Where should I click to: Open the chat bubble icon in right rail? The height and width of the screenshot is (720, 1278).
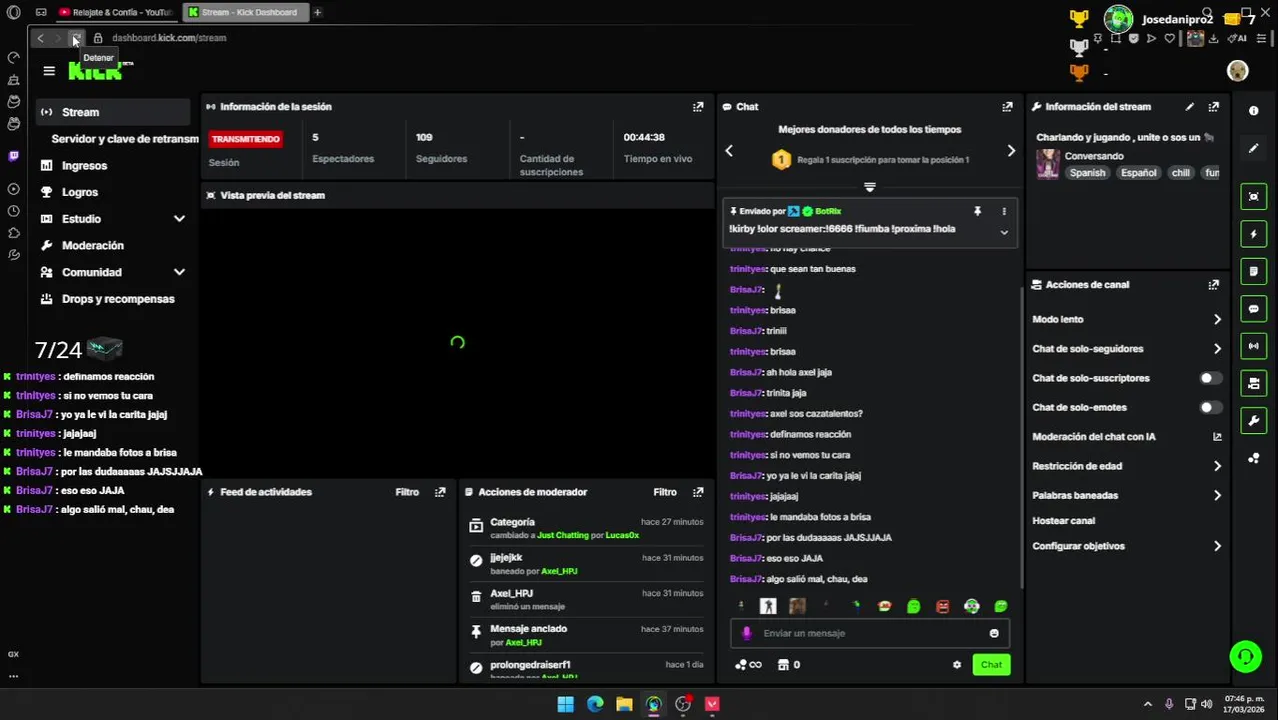tap(1253, 309)
